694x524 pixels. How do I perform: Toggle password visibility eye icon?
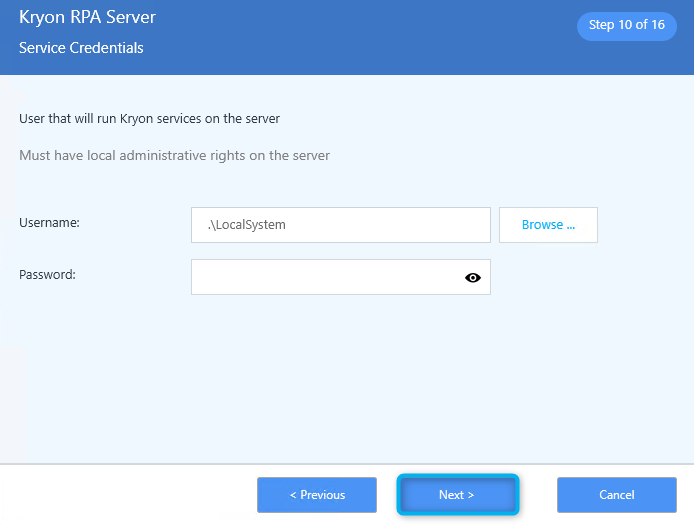tap(473, 277)
